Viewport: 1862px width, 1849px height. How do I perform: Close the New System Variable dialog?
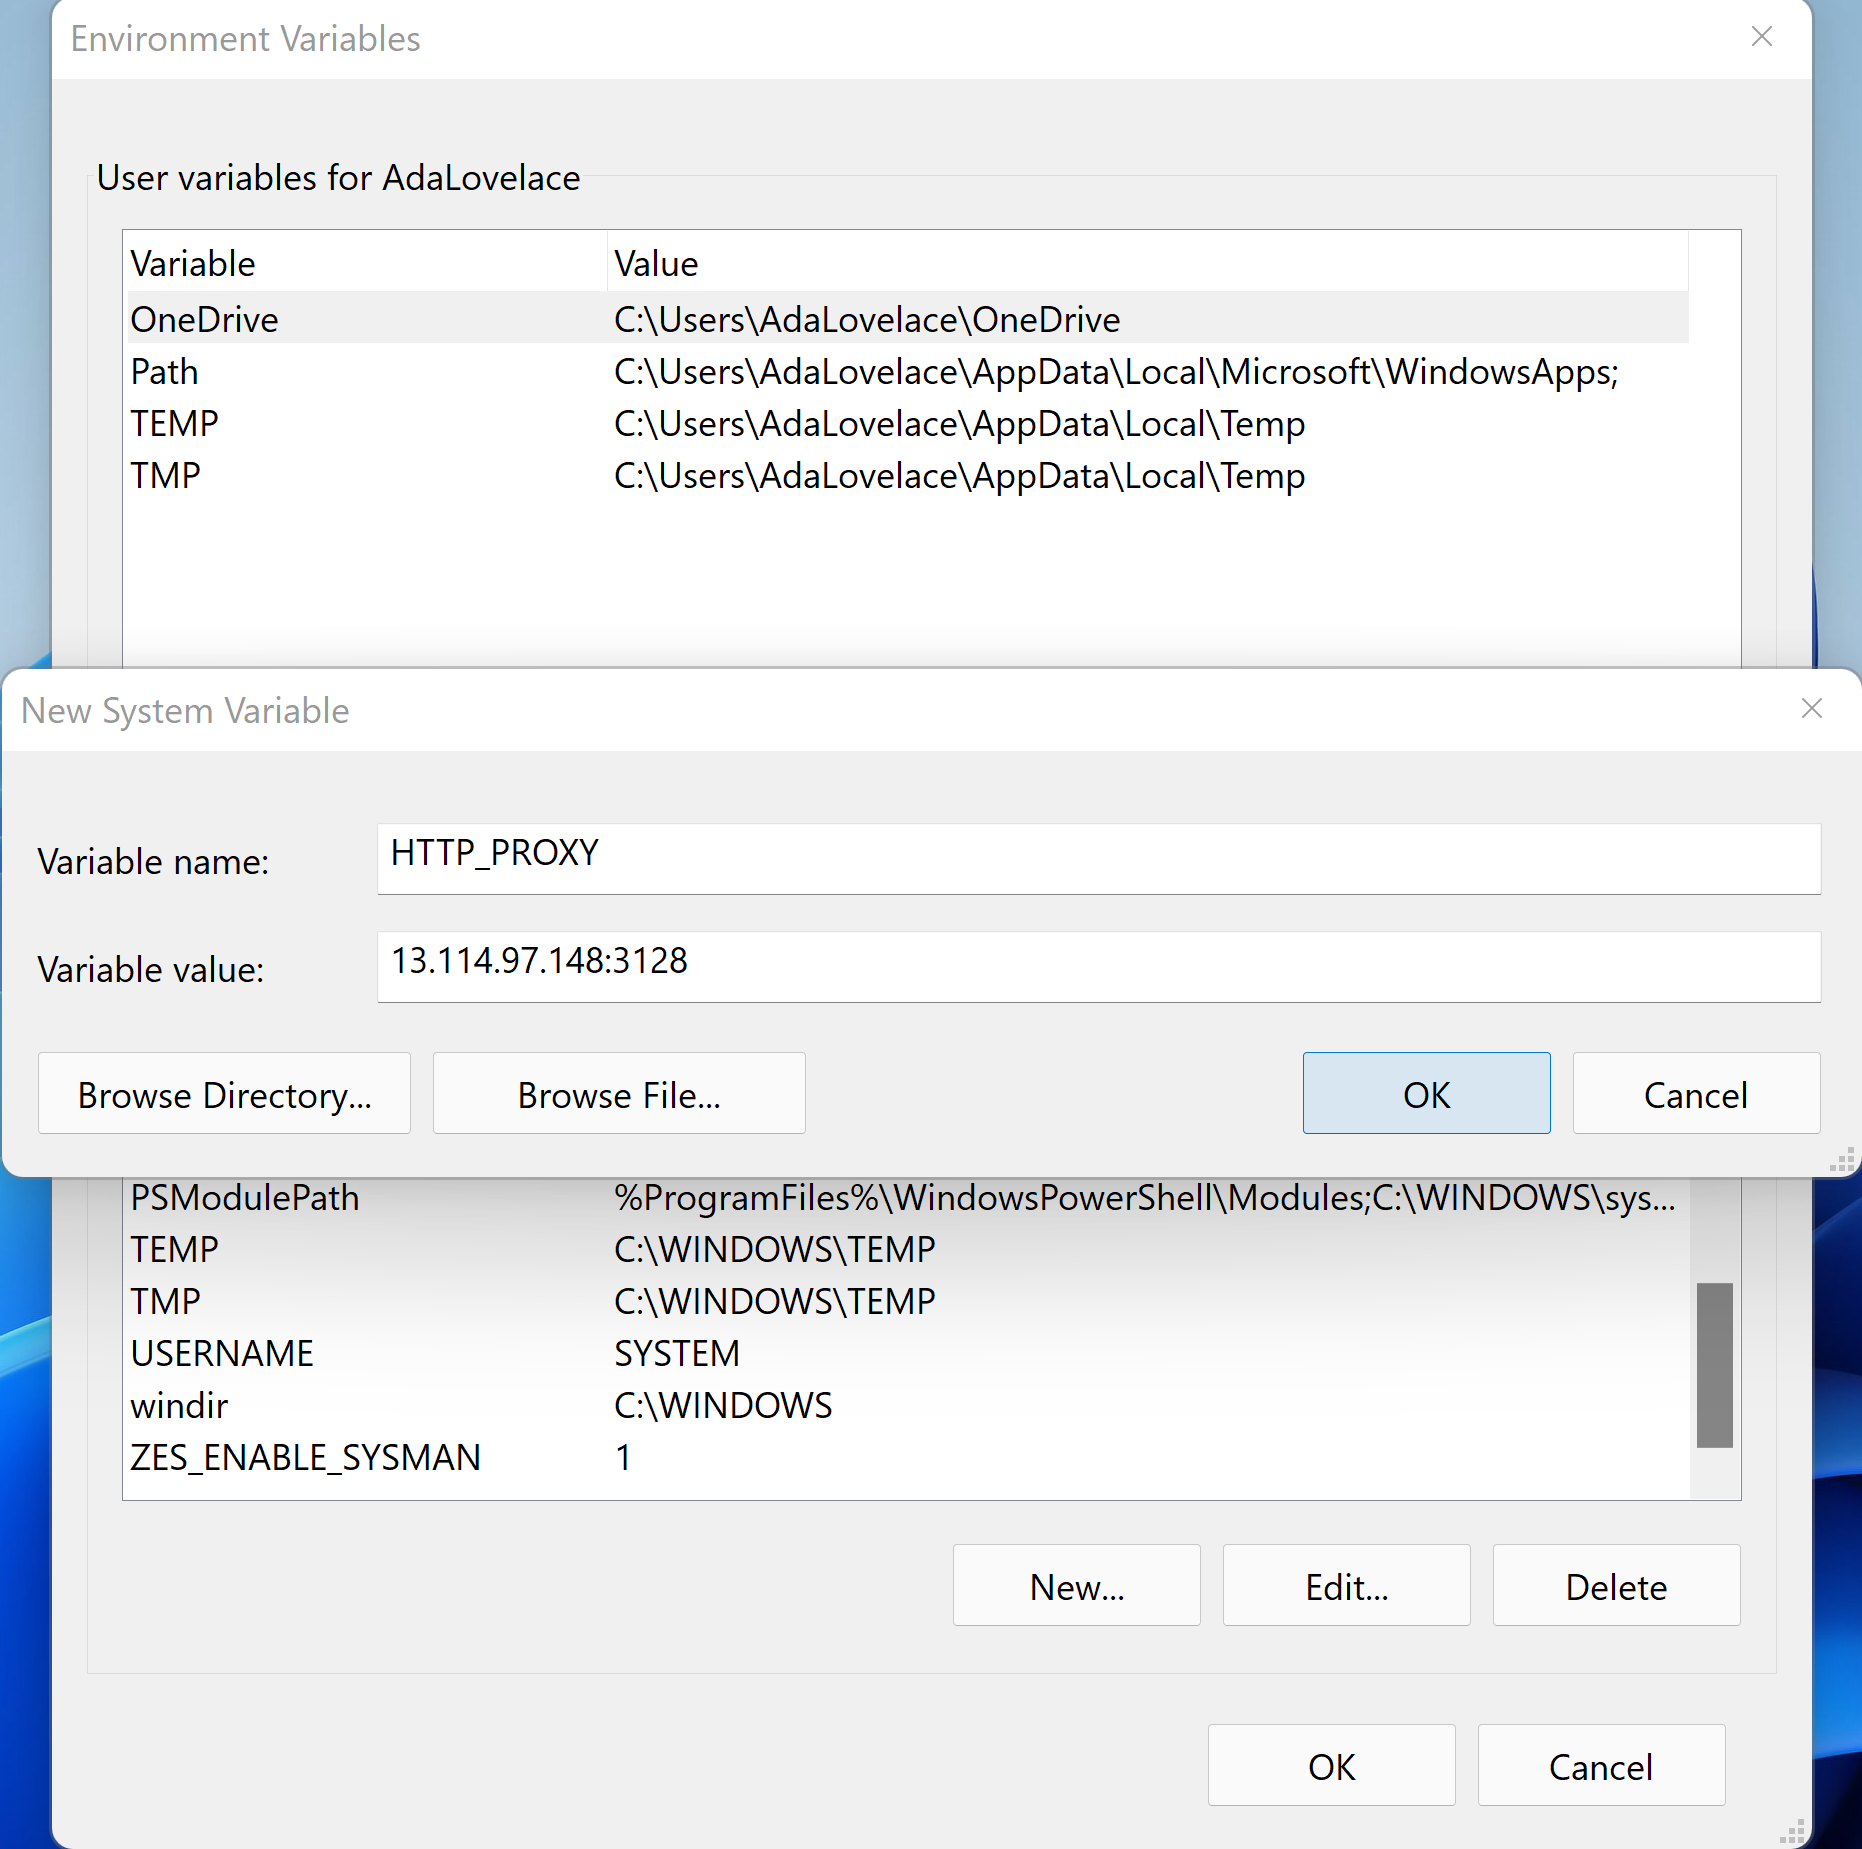pyautogui.click(x=1811, y=709)
